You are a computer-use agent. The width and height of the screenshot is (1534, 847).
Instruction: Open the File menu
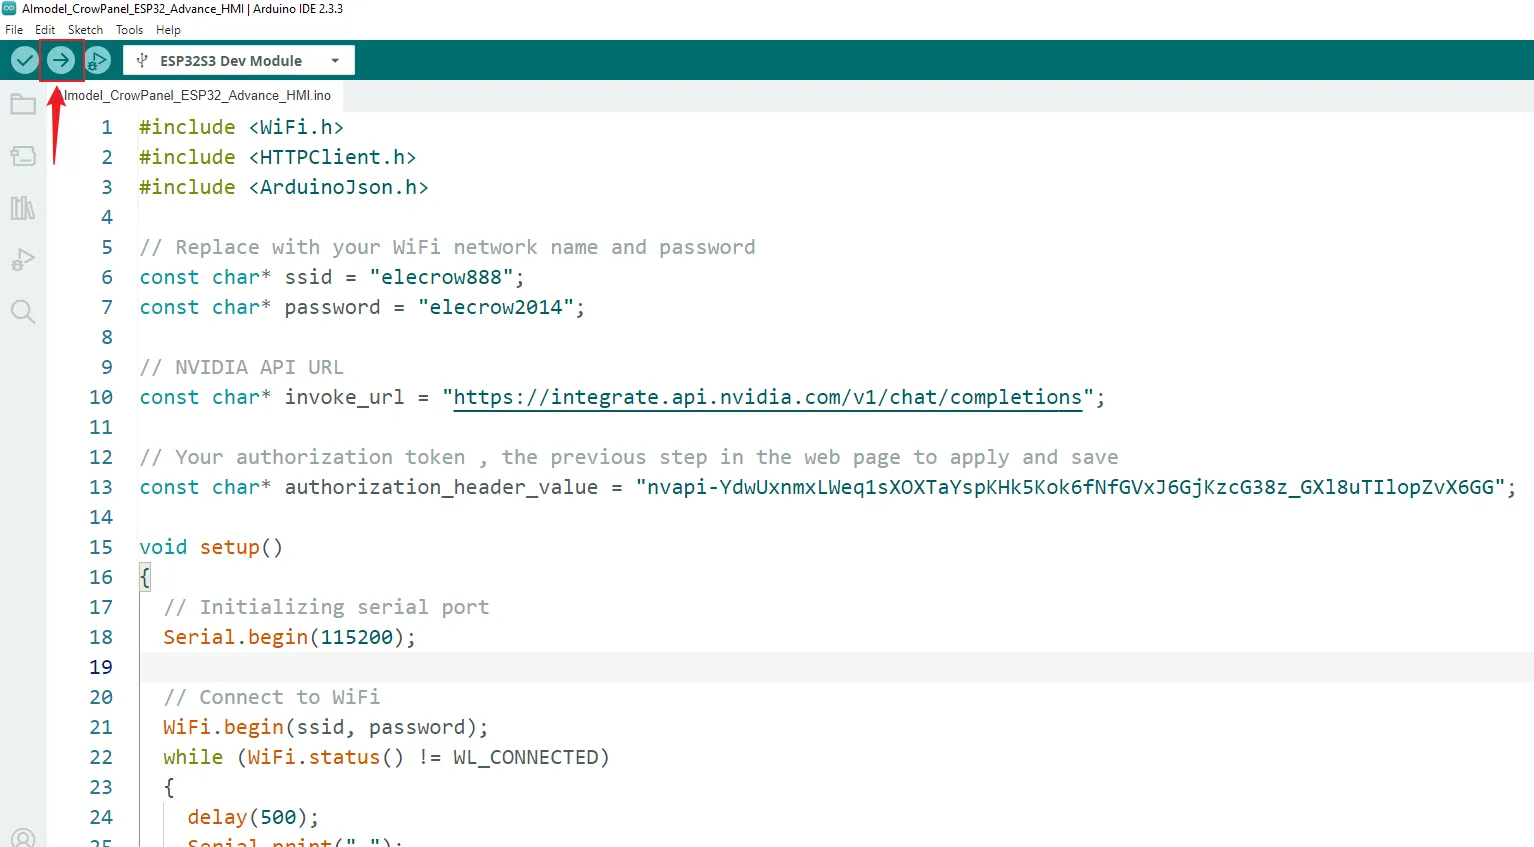click(x=14, y=30)
